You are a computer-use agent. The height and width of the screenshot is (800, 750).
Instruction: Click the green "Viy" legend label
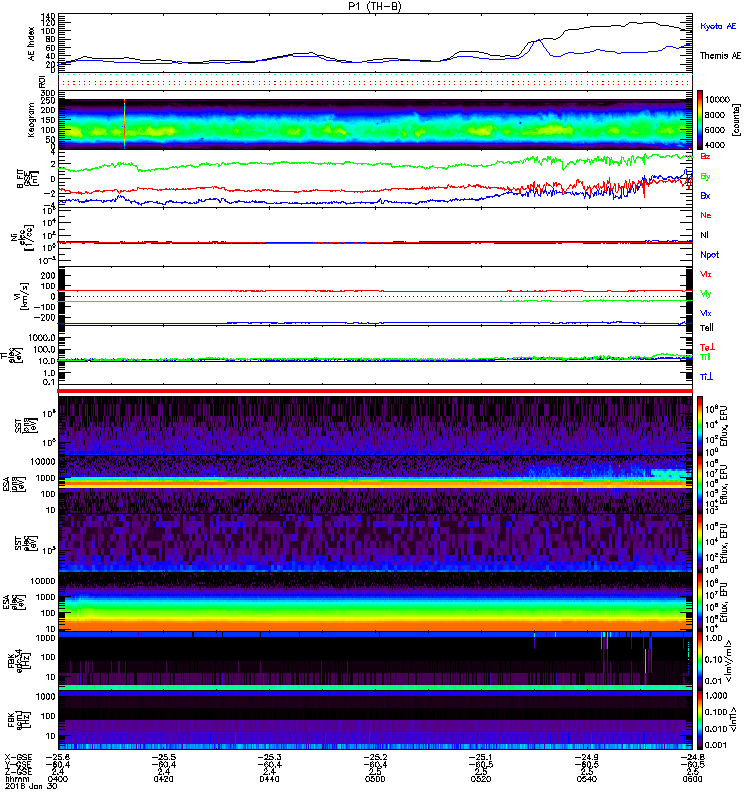(x=705, y=294)
